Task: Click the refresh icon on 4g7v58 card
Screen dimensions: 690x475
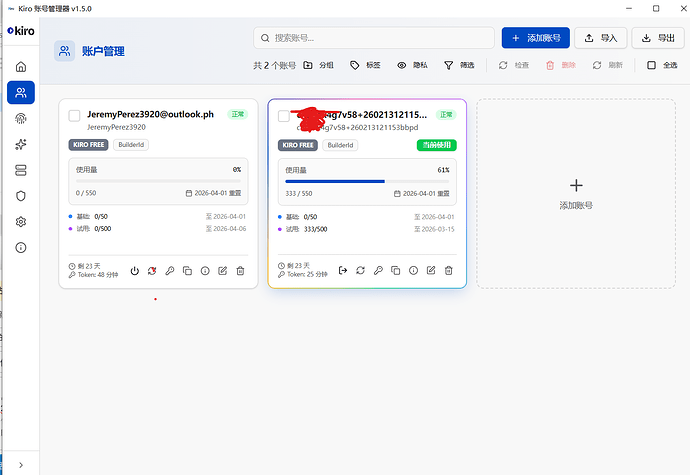Action: [360, 270]
